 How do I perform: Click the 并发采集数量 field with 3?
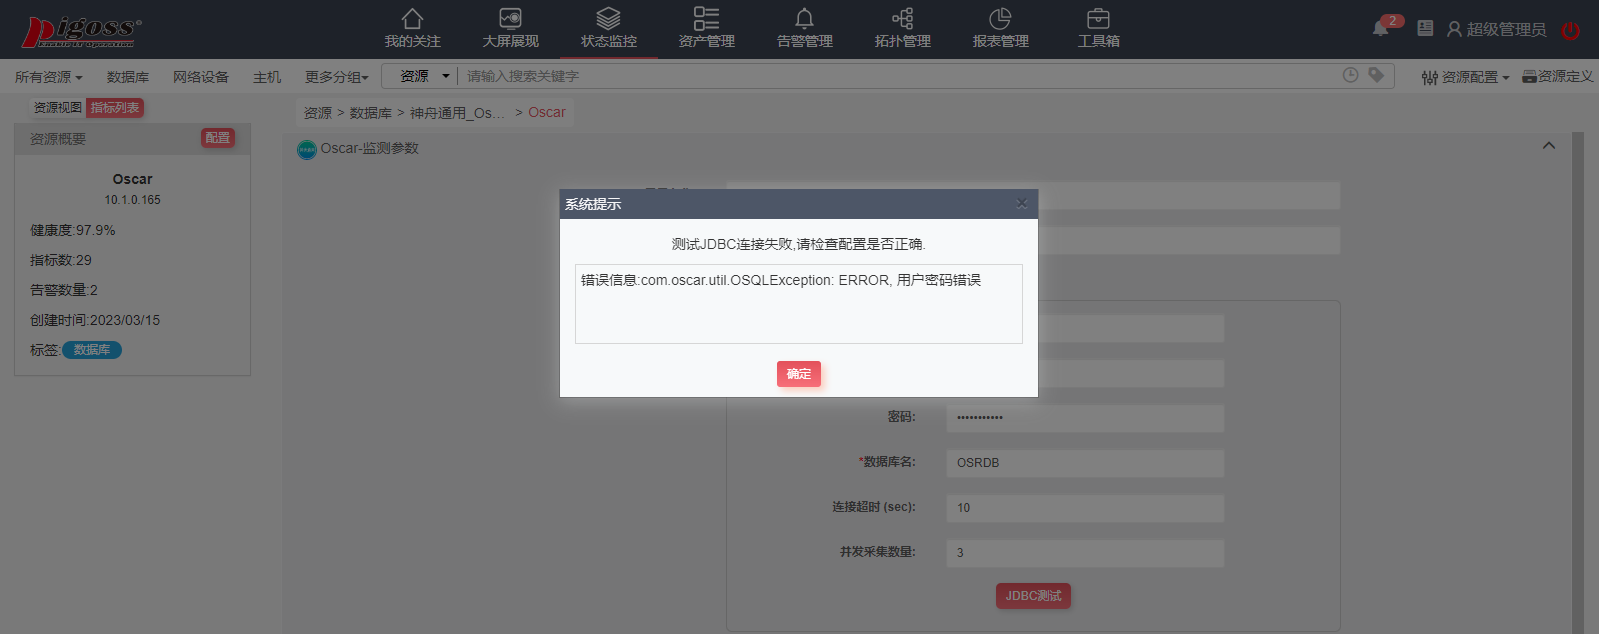click(x=1085, y=553)
